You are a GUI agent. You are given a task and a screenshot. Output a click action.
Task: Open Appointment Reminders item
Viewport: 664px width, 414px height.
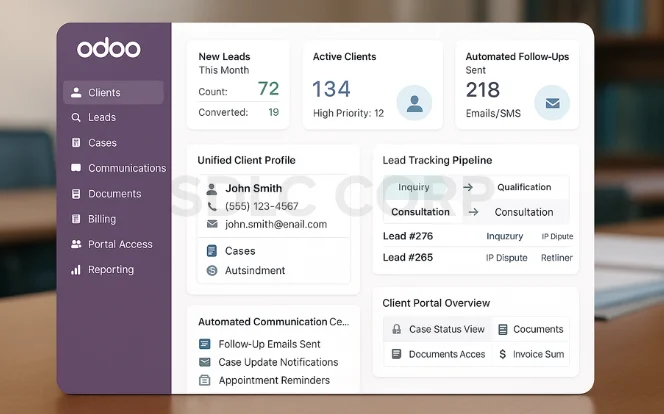click(264, 380)
